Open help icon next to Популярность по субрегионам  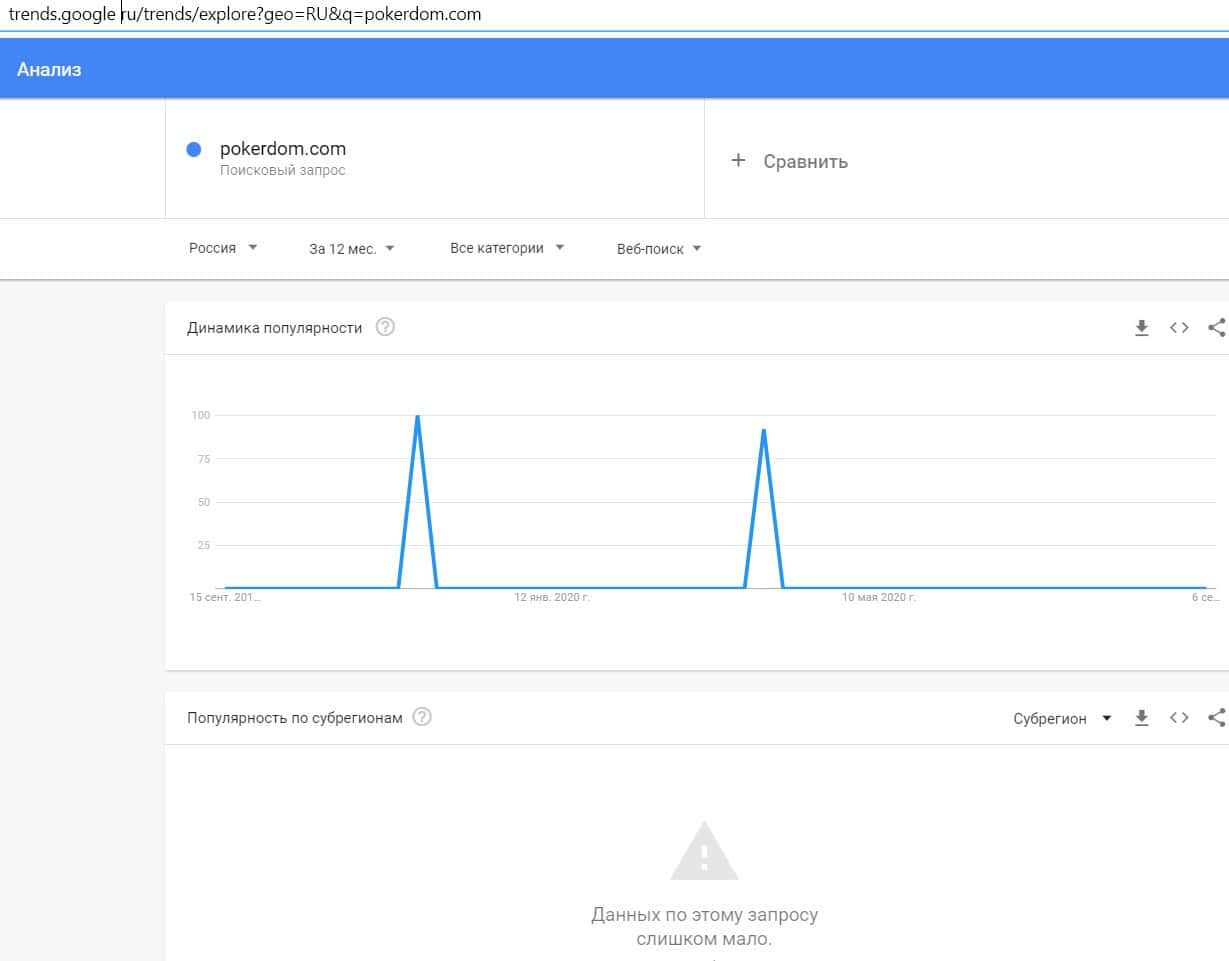pyautogui.click(x=422, y=717)
